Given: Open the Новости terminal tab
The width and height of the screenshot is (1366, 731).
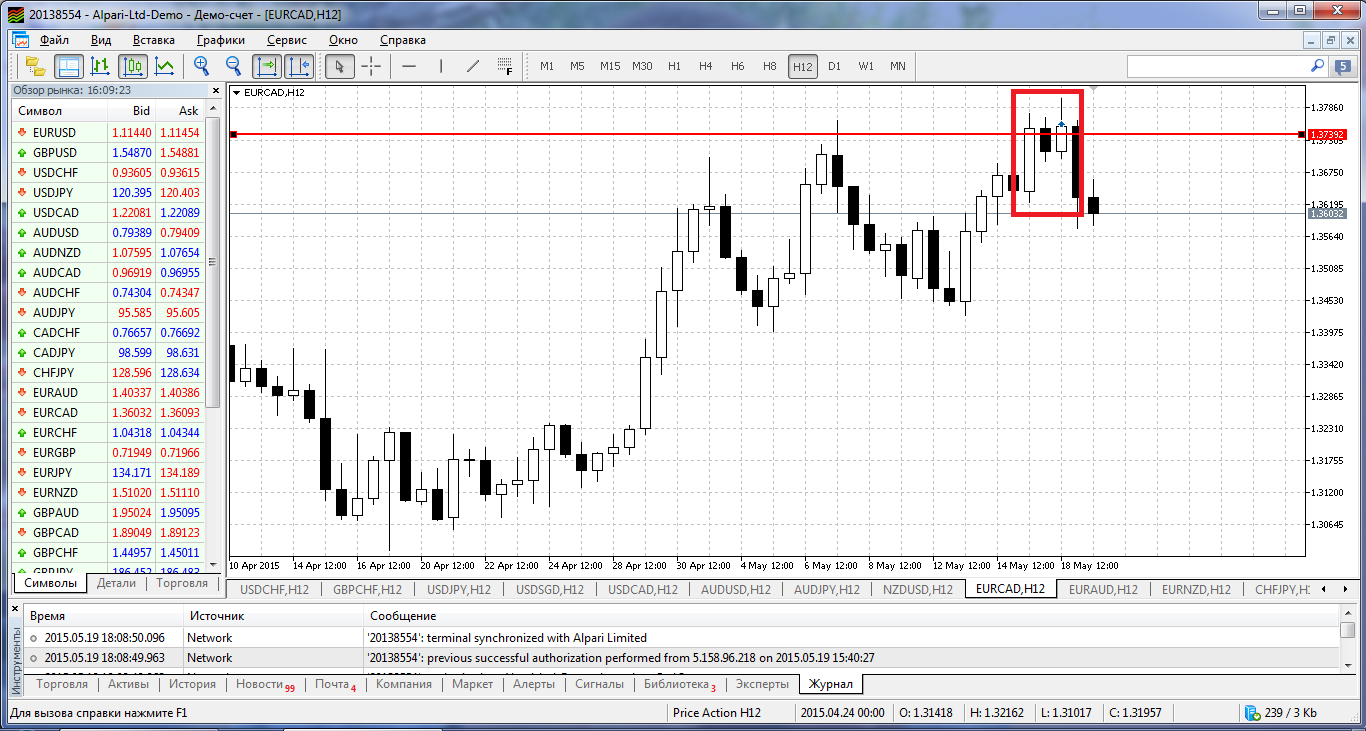Looking at the screenshot, I should [265, 685].
